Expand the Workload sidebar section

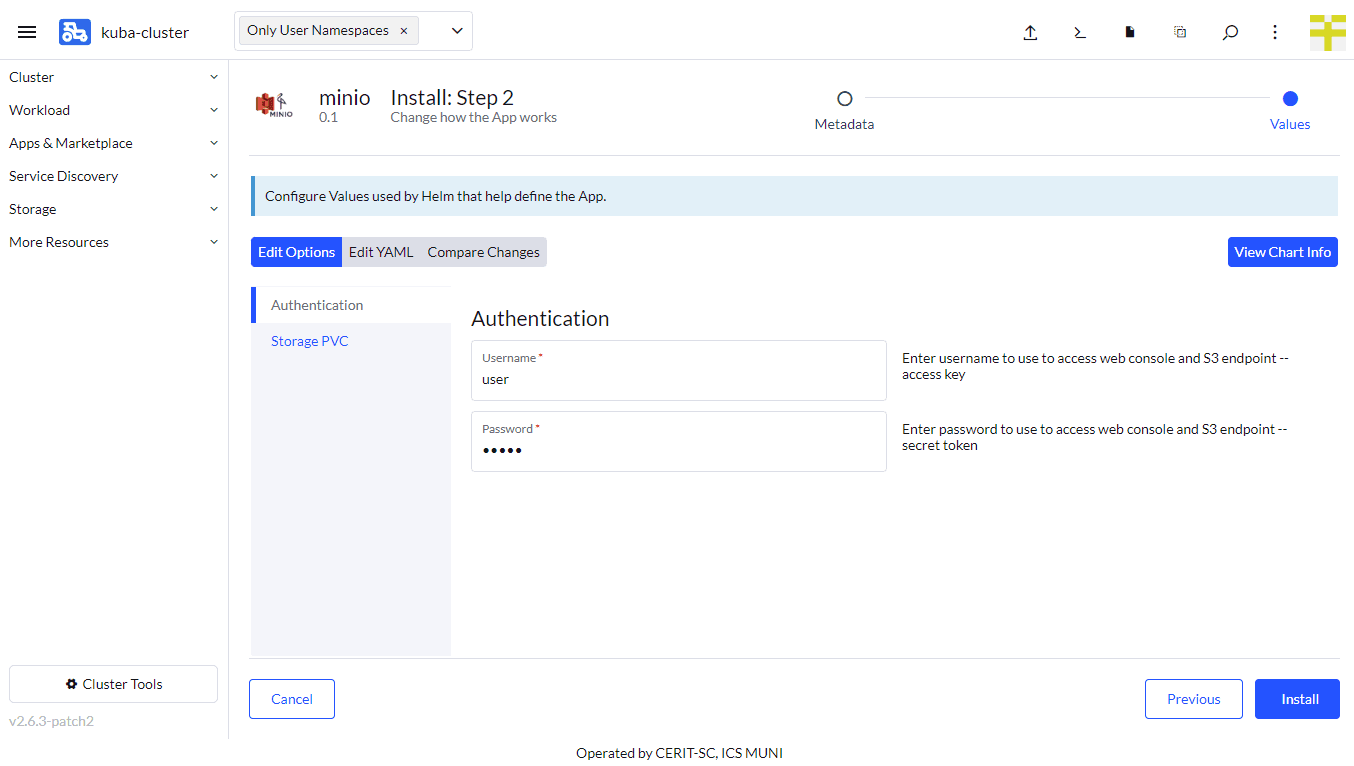113,110
